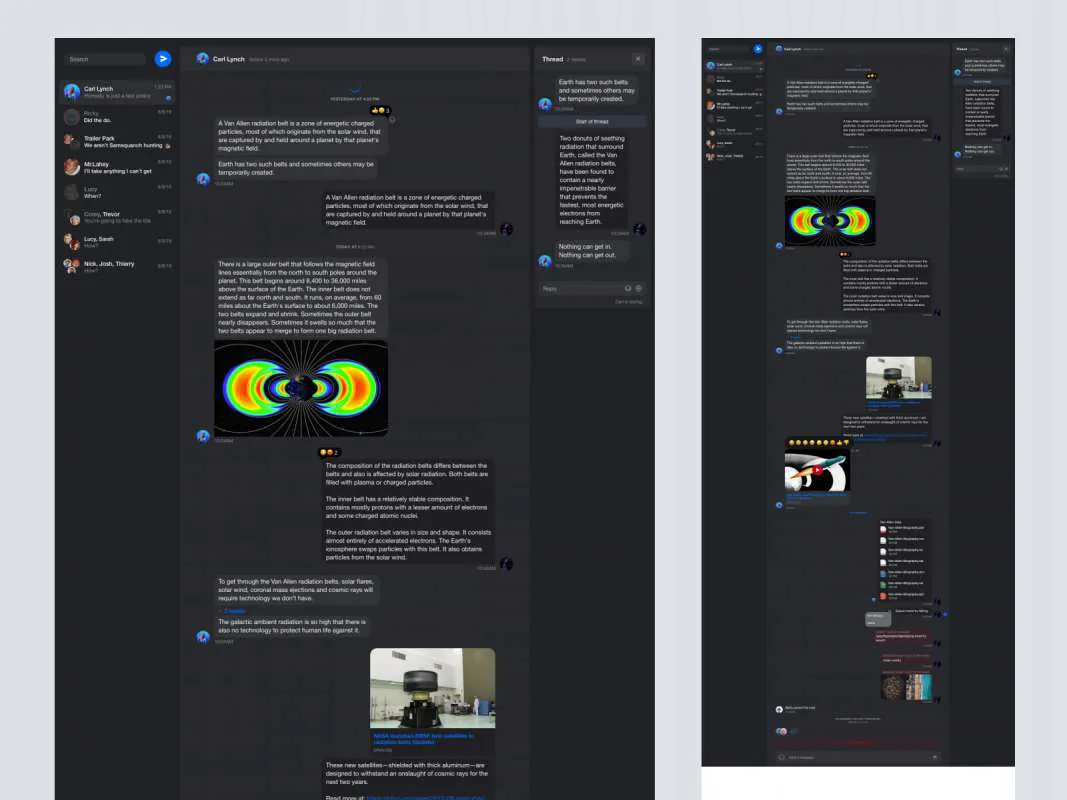The width and height of the screenshot is (1067, 800).
Task: Click the YouTube play button on the video thumbnail
Action: tap(817, 470)
